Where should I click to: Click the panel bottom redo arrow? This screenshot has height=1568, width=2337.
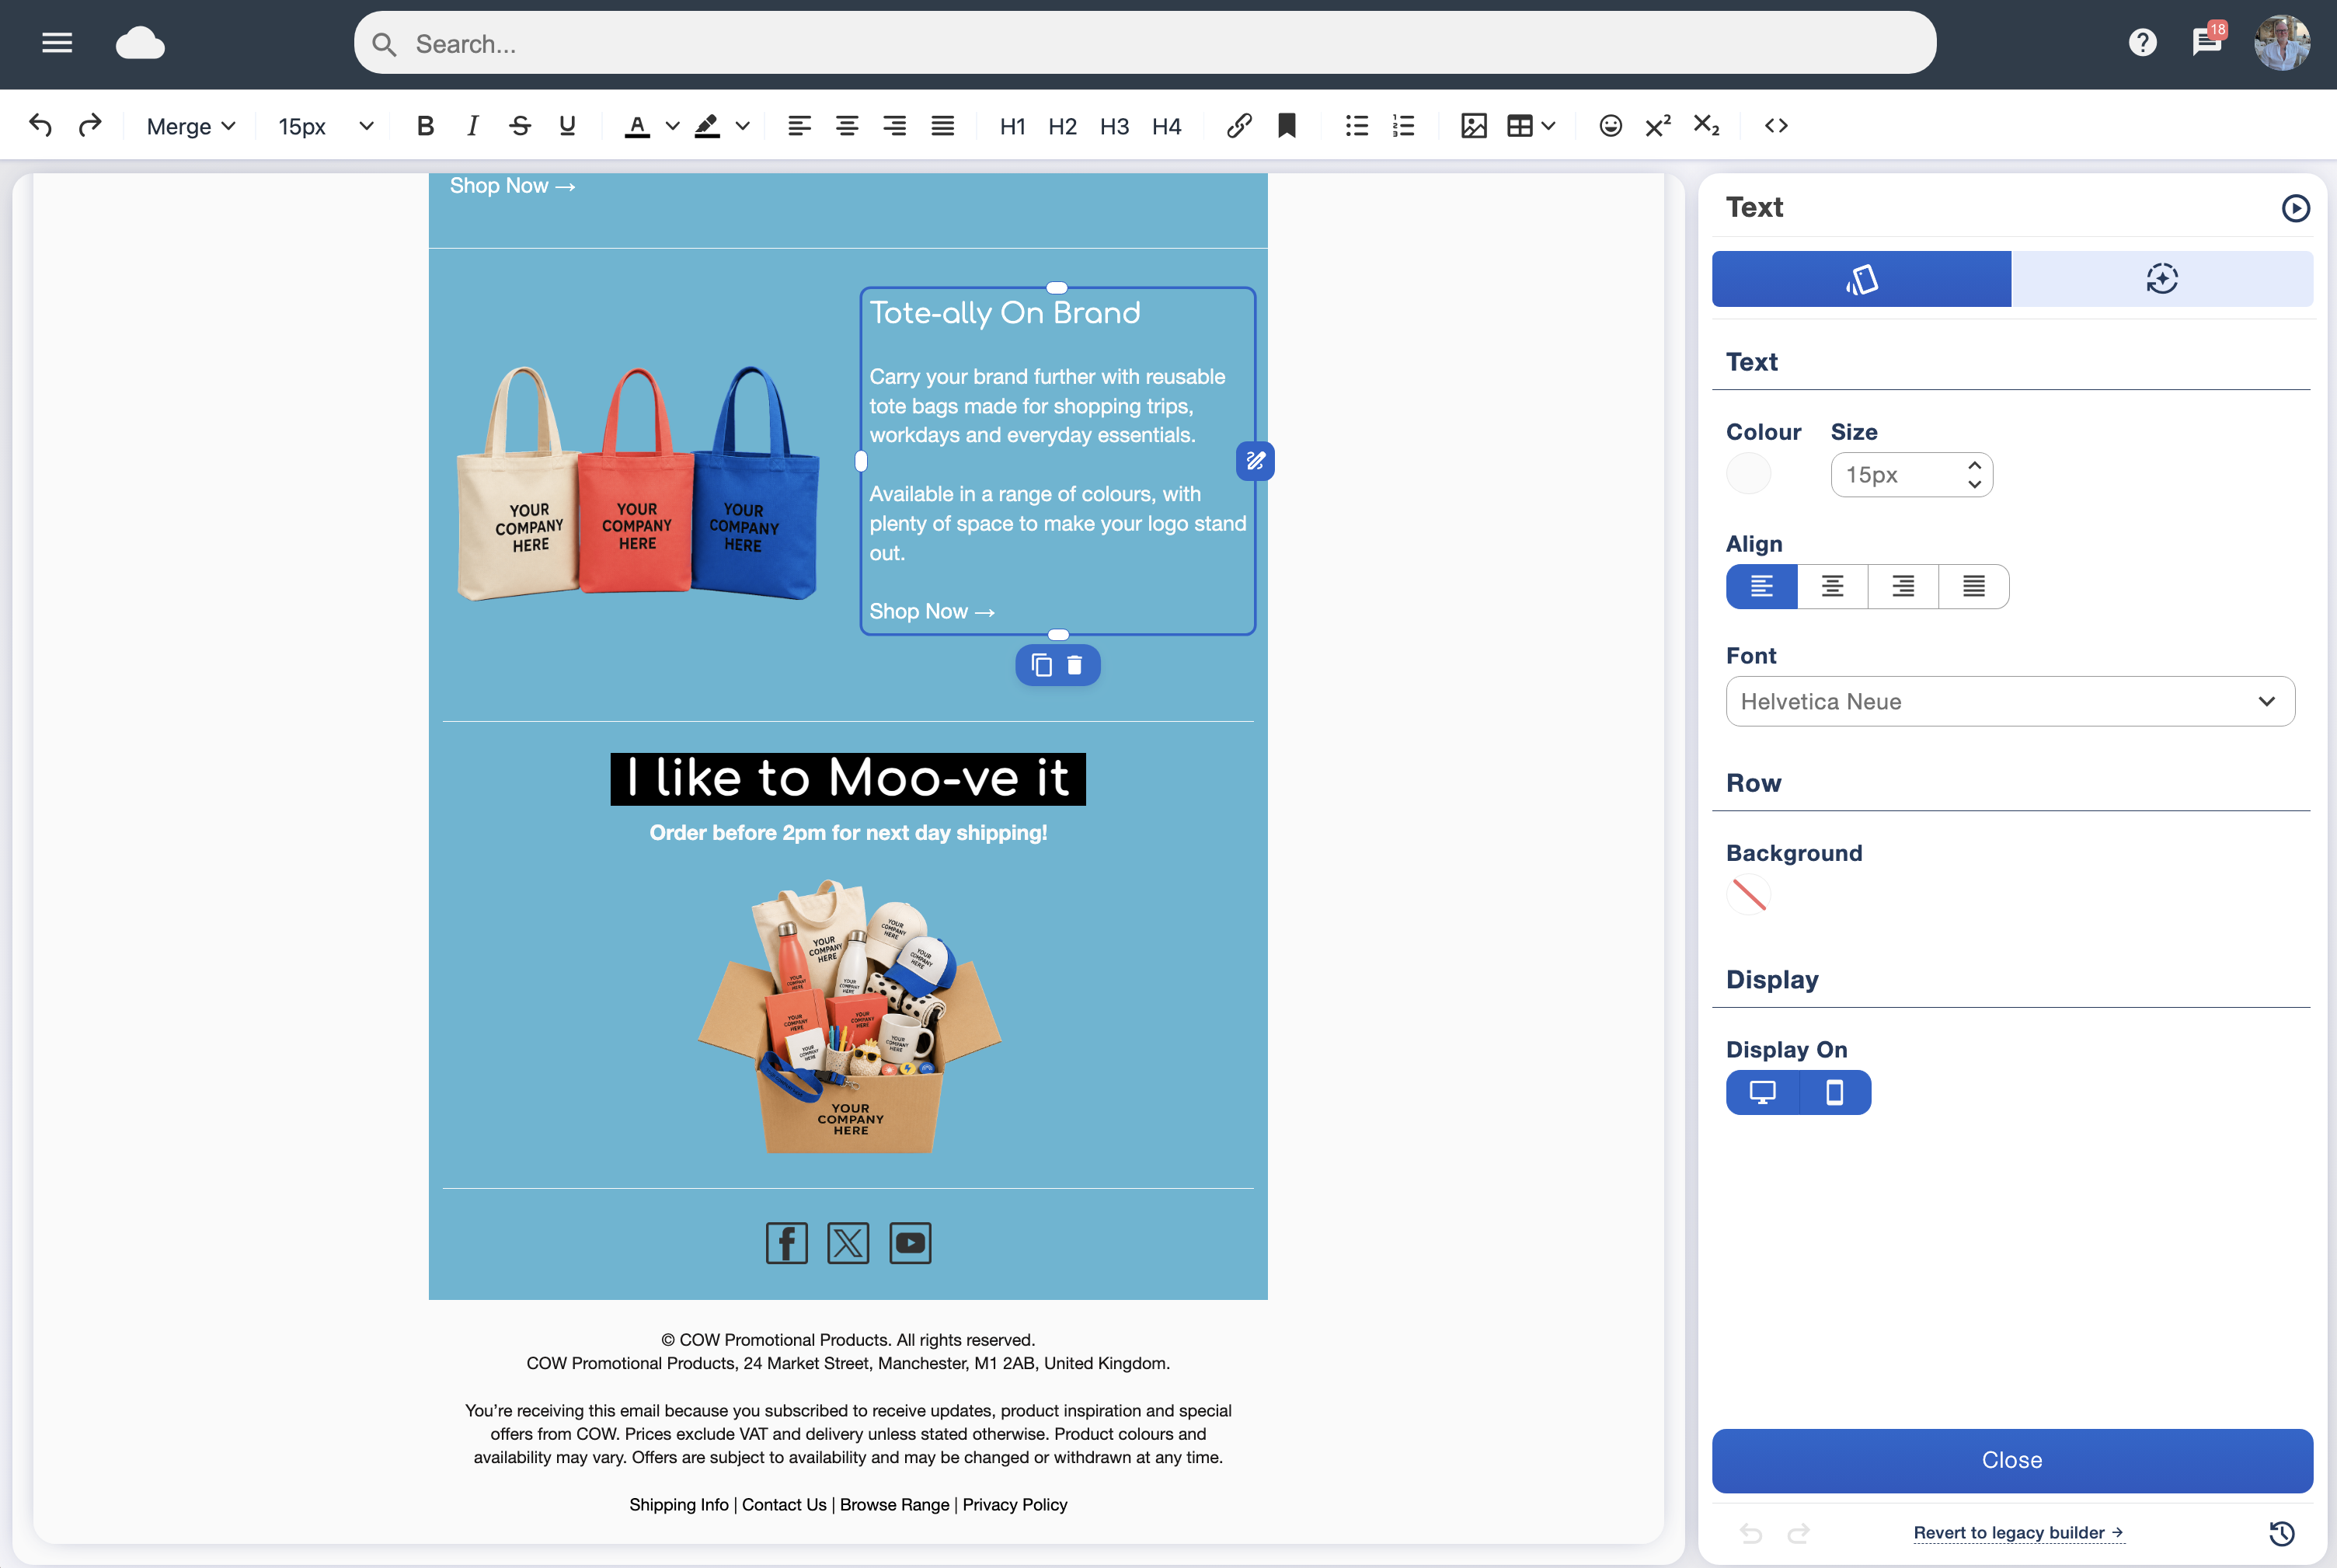tap(1798, 1533)
